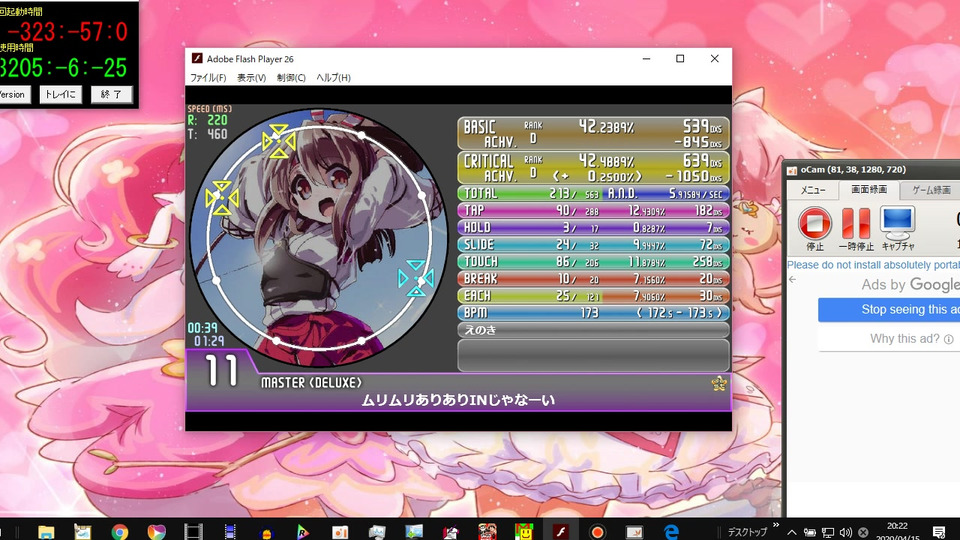Open File Explorer from the taskbar
Image resolution: width=960 pixels, height=540 pixels.
(x=46, y=531)
